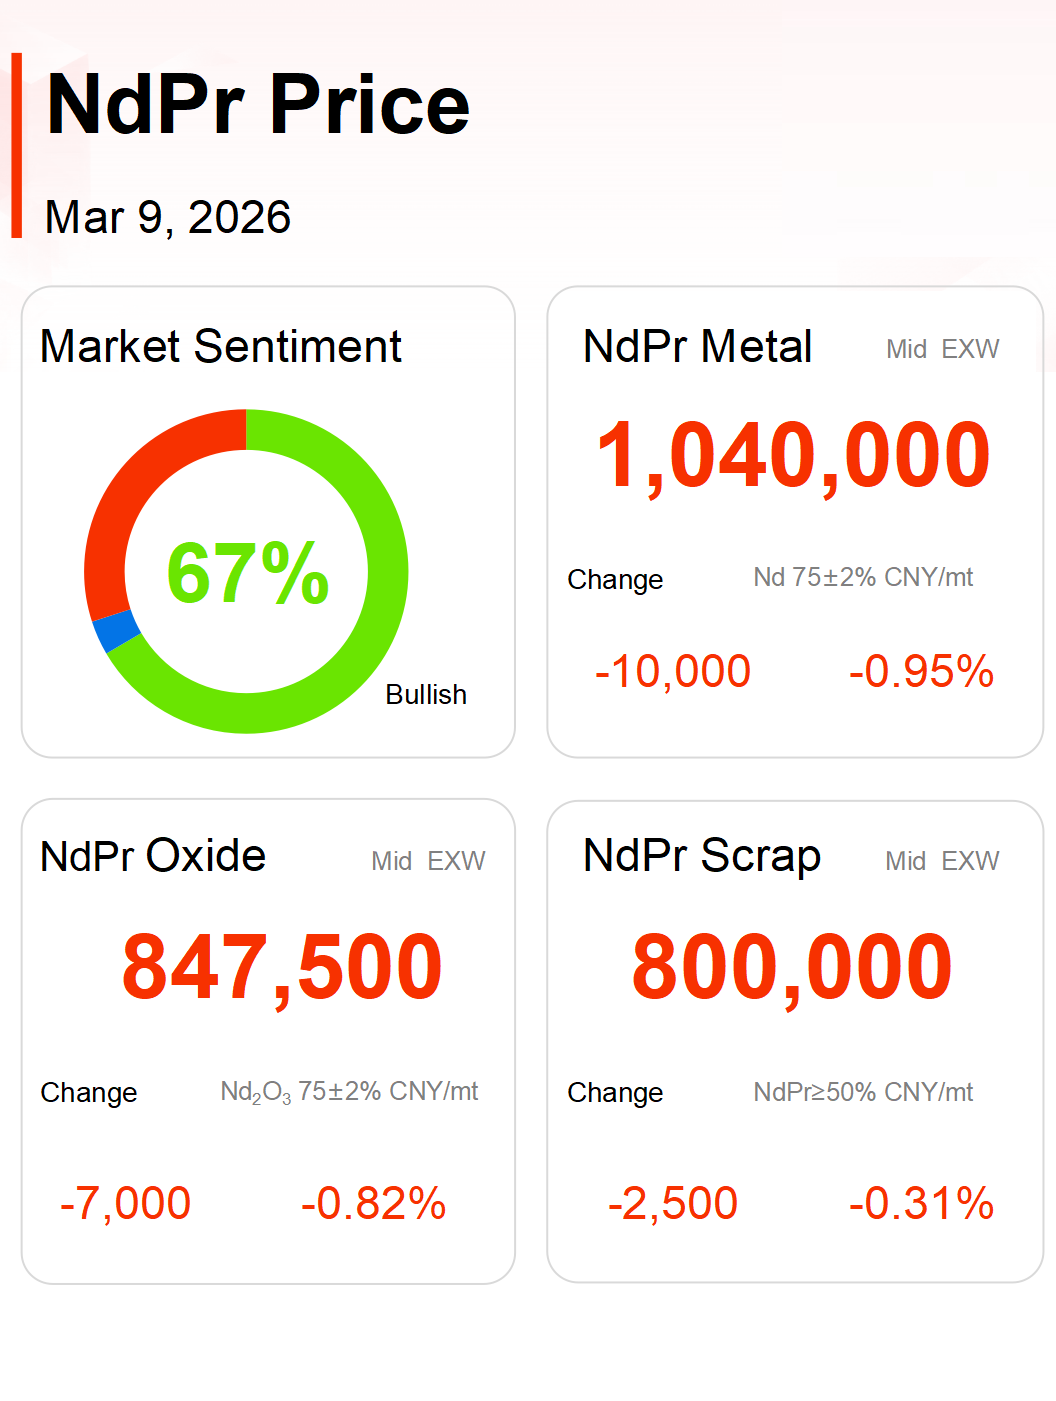Open the NdPr Oxide card title
Image resolution: width=1056 pixels, height=1401 pixels.
pyautogui.click(x=153, y=856)
